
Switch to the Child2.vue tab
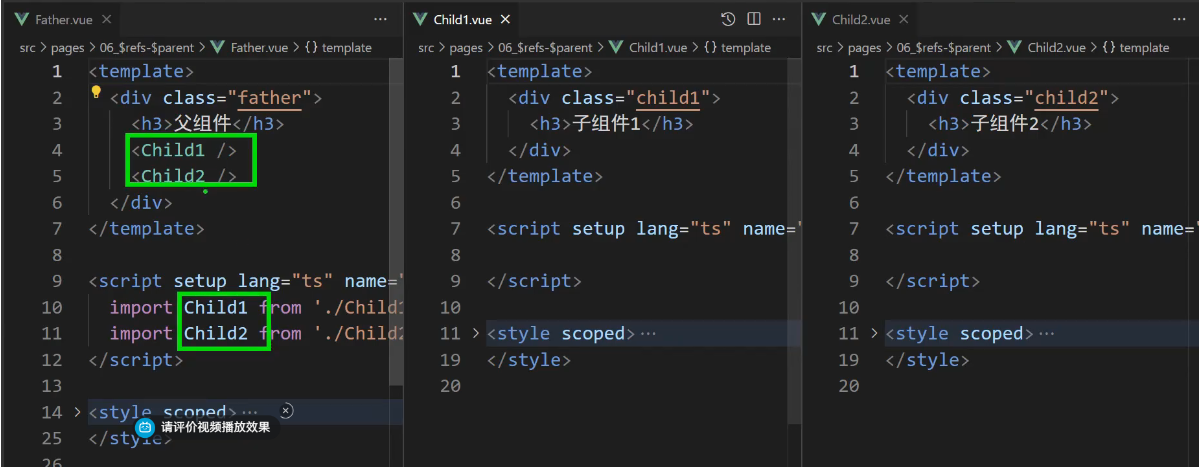pos(862,19)
